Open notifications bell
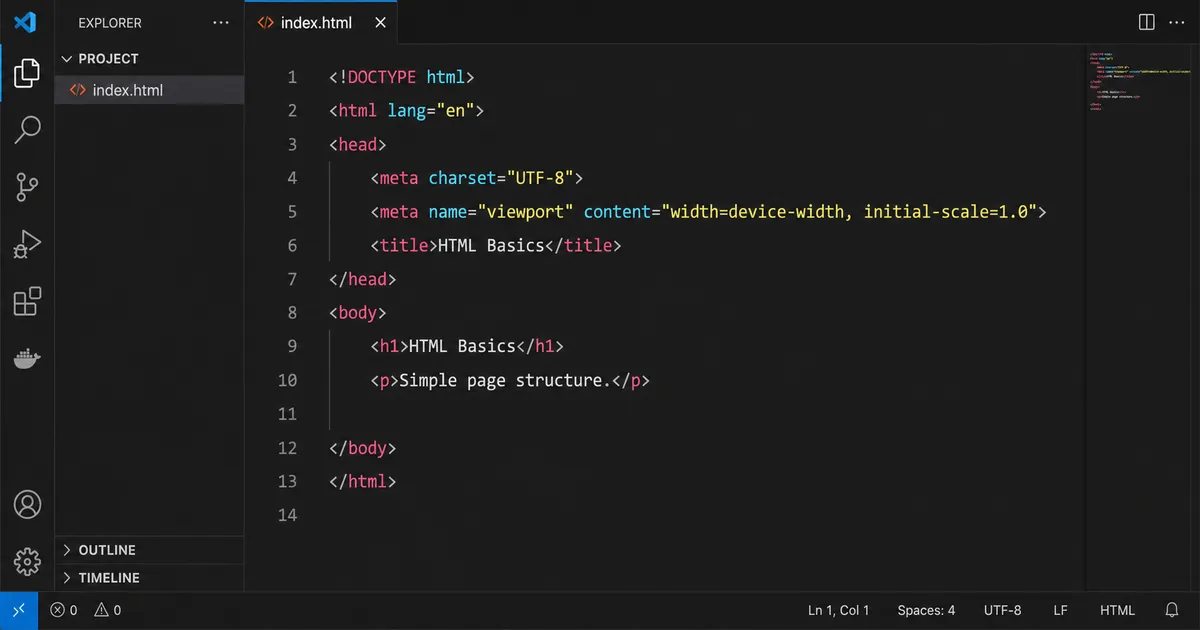 [x=1172, y=610]
